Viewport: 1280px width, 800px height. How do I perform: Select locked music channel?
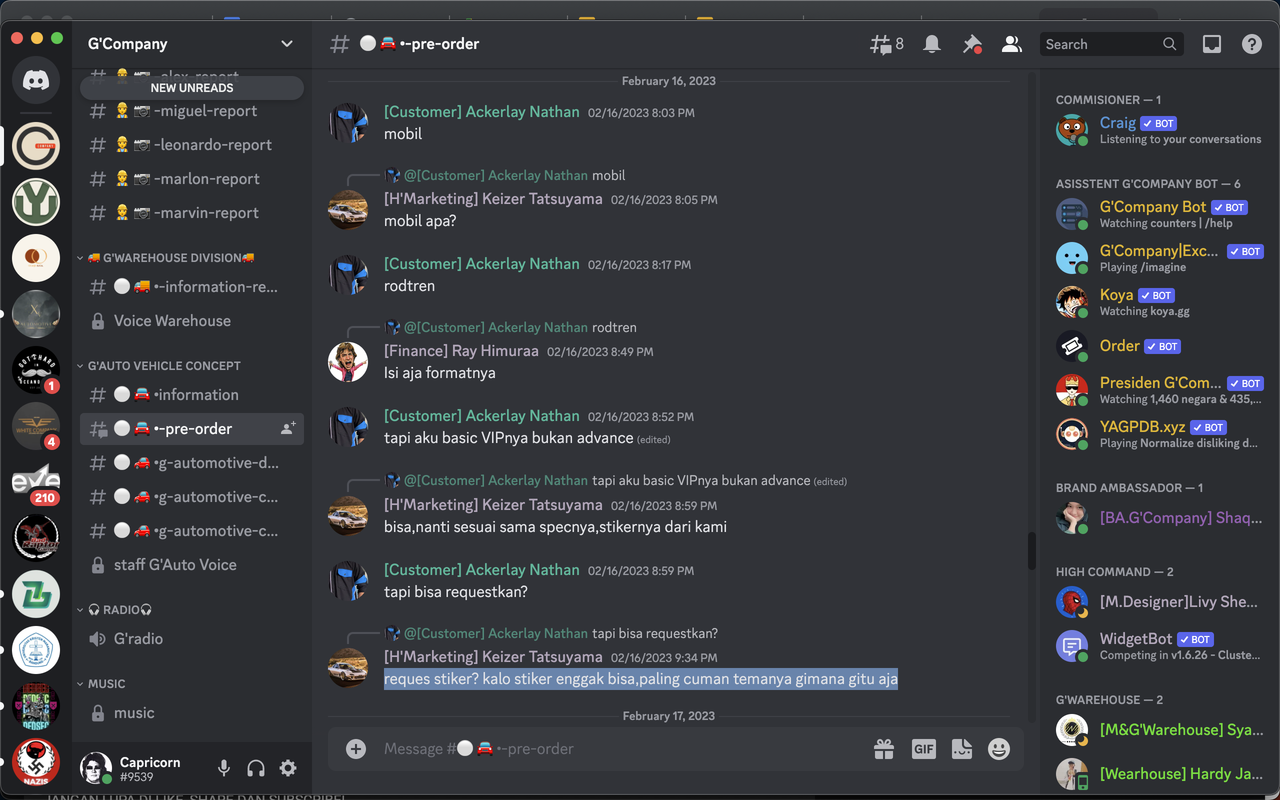click(192, 713)
